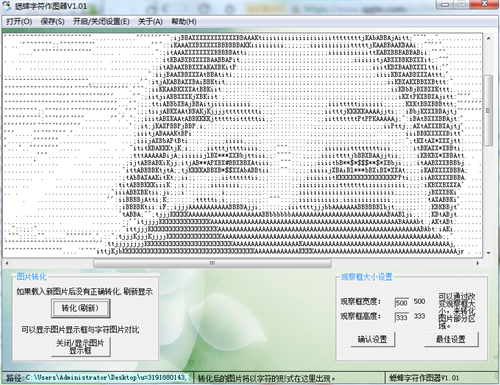
Task: Click the 500 value beside the width field
Action: [419, 301]
